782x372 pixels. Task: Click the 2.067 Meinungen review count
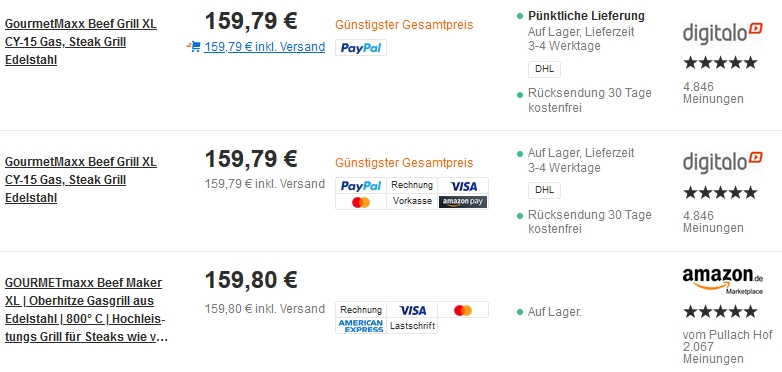click(713, 353)
